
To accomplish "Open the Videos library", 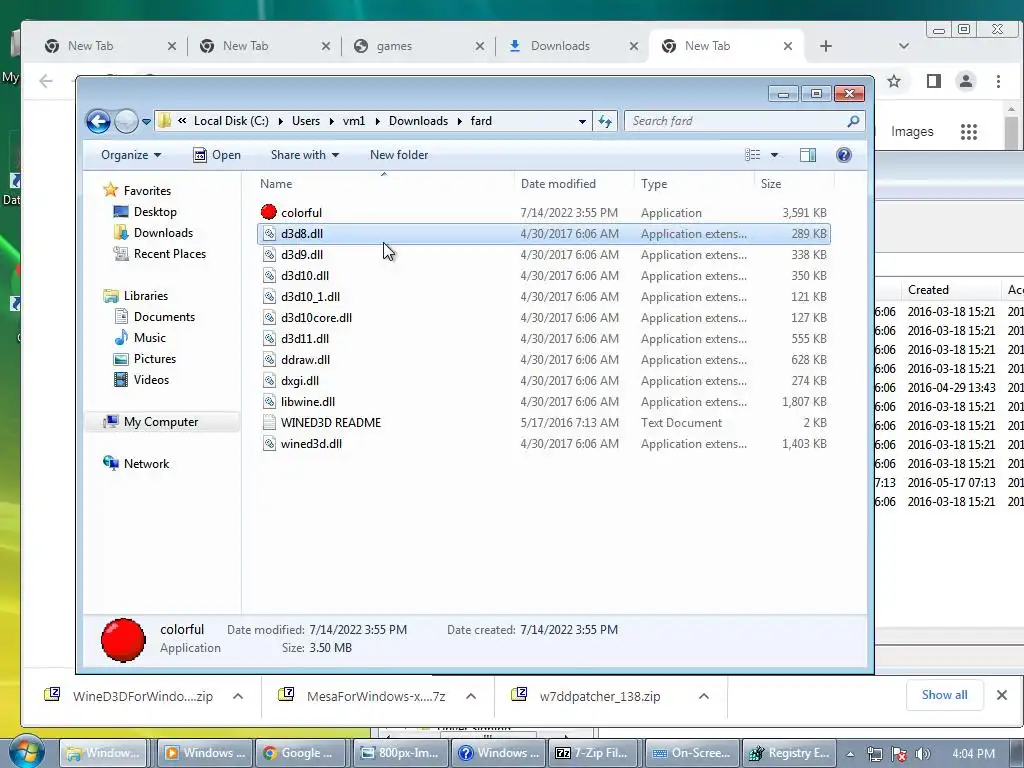I will 151,379.
